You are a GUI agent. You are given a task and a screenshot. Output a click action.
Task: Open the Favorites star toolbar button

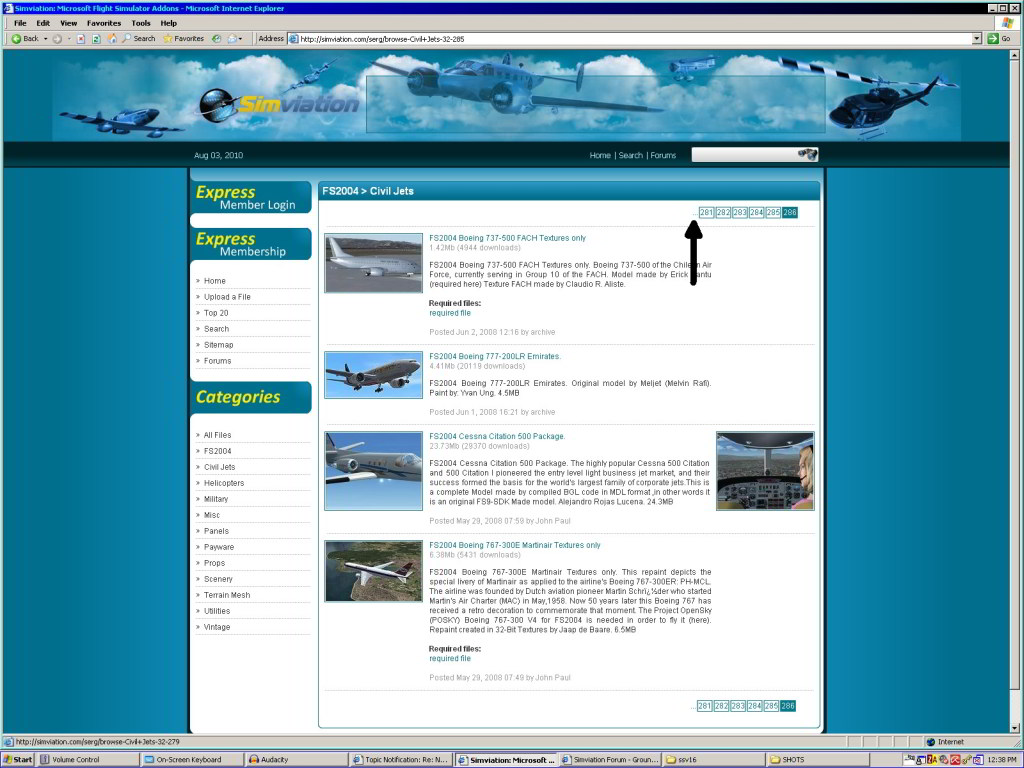(184, 39)
